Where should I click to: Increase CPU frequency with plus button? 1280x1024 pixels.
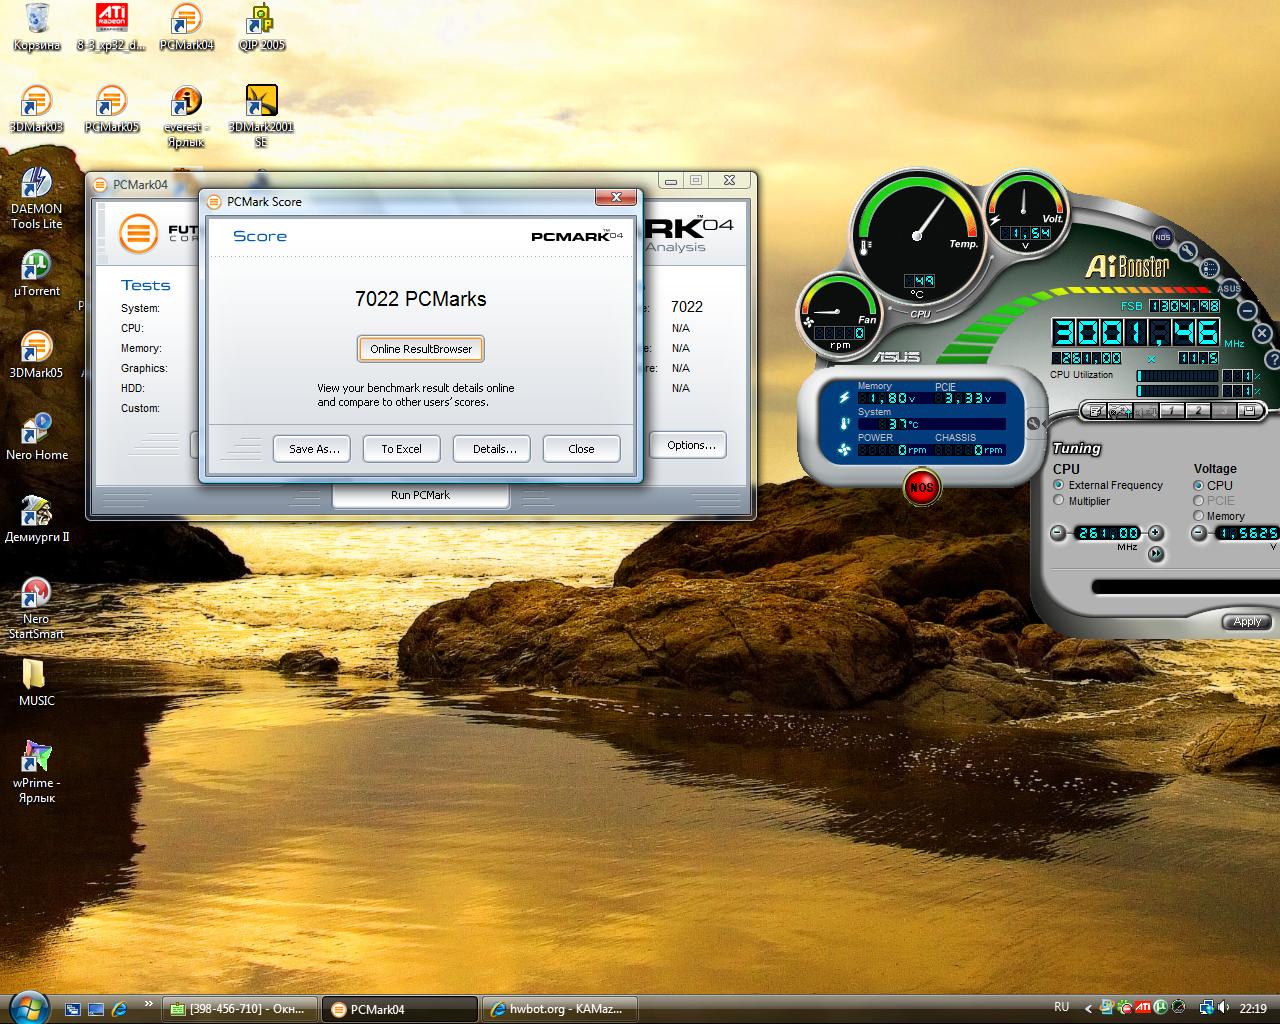pos(1156,533)
